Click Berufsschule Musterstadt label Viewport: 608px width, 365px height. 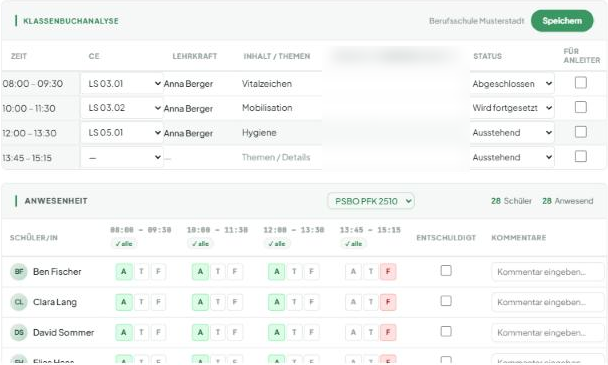(477, 21)
